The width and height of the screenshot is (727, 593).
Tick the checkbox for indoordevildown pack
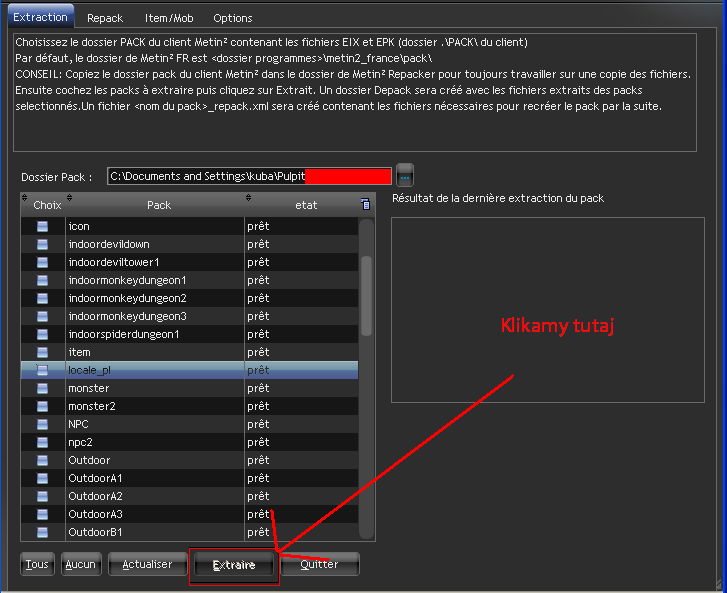coord(42,244)
